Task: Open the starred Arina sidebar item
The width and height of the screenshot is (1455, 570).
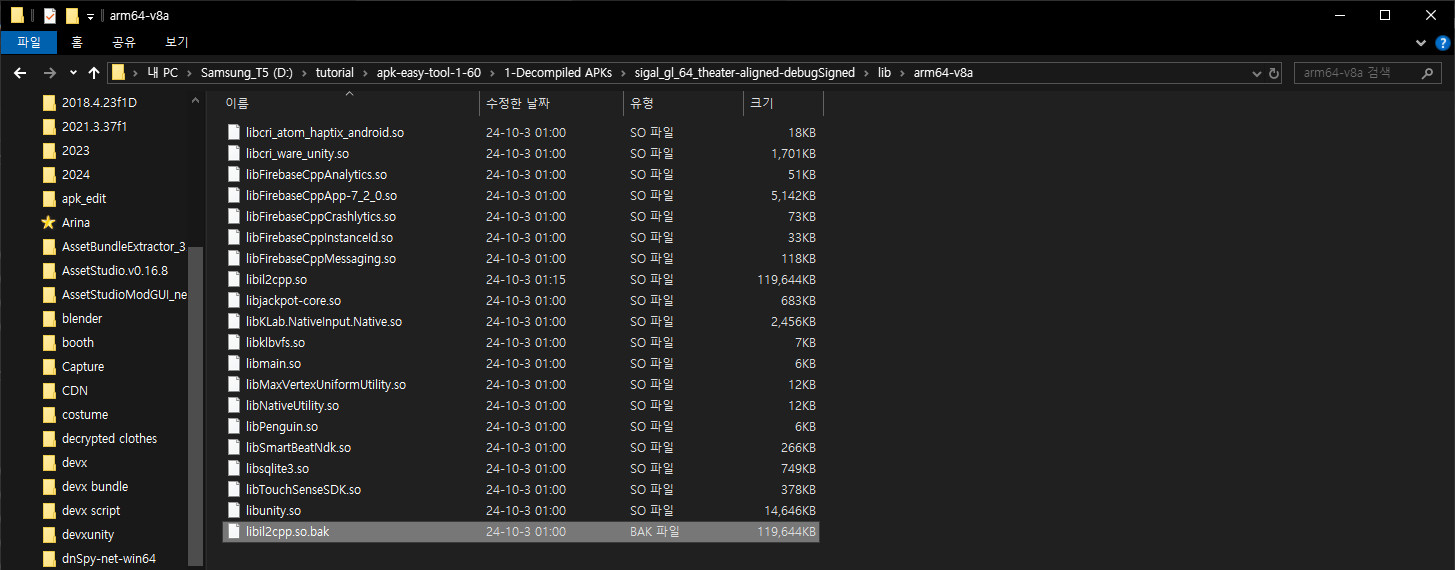Action: [x=76, y=223]
